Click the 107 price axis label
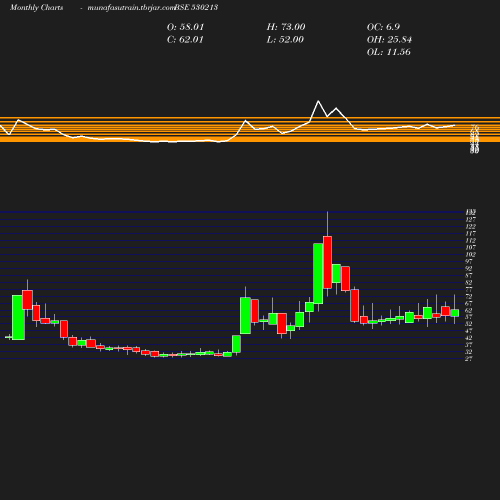This screenshot has height=500, width=500. point(471,247)
